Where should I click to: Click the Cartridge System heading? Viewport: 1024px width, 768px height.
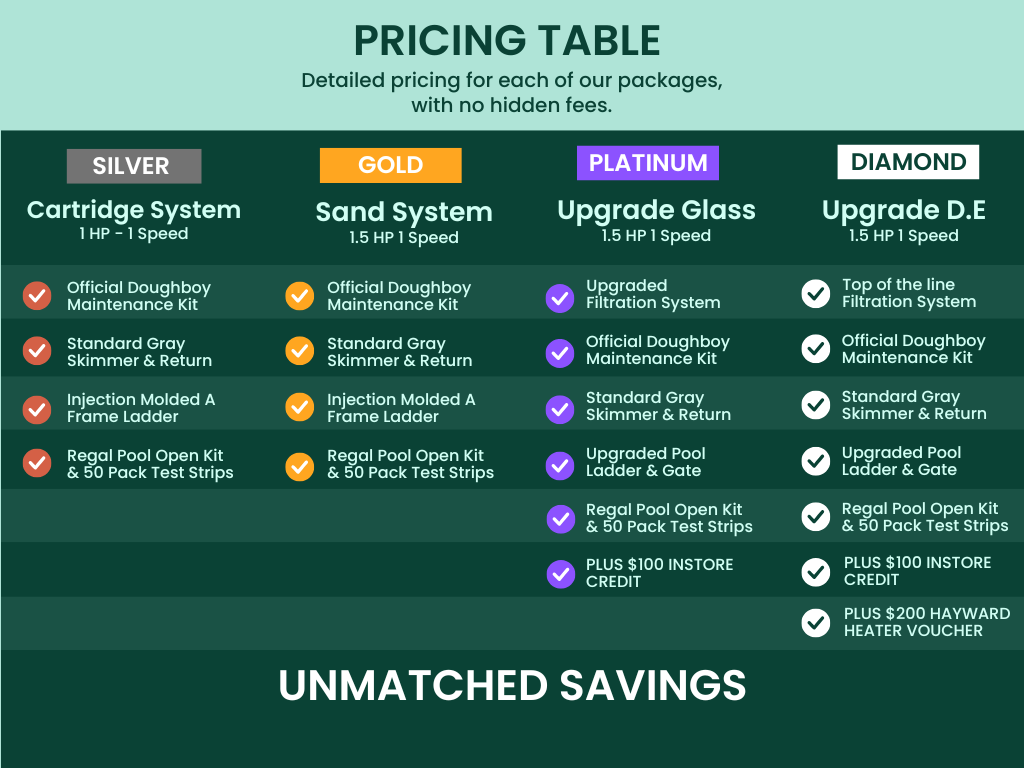(x=134, y=210)
